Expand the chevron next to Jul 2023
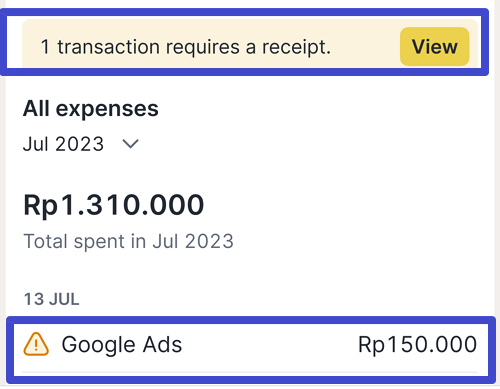500x389 pixels. tap(130, 144)
